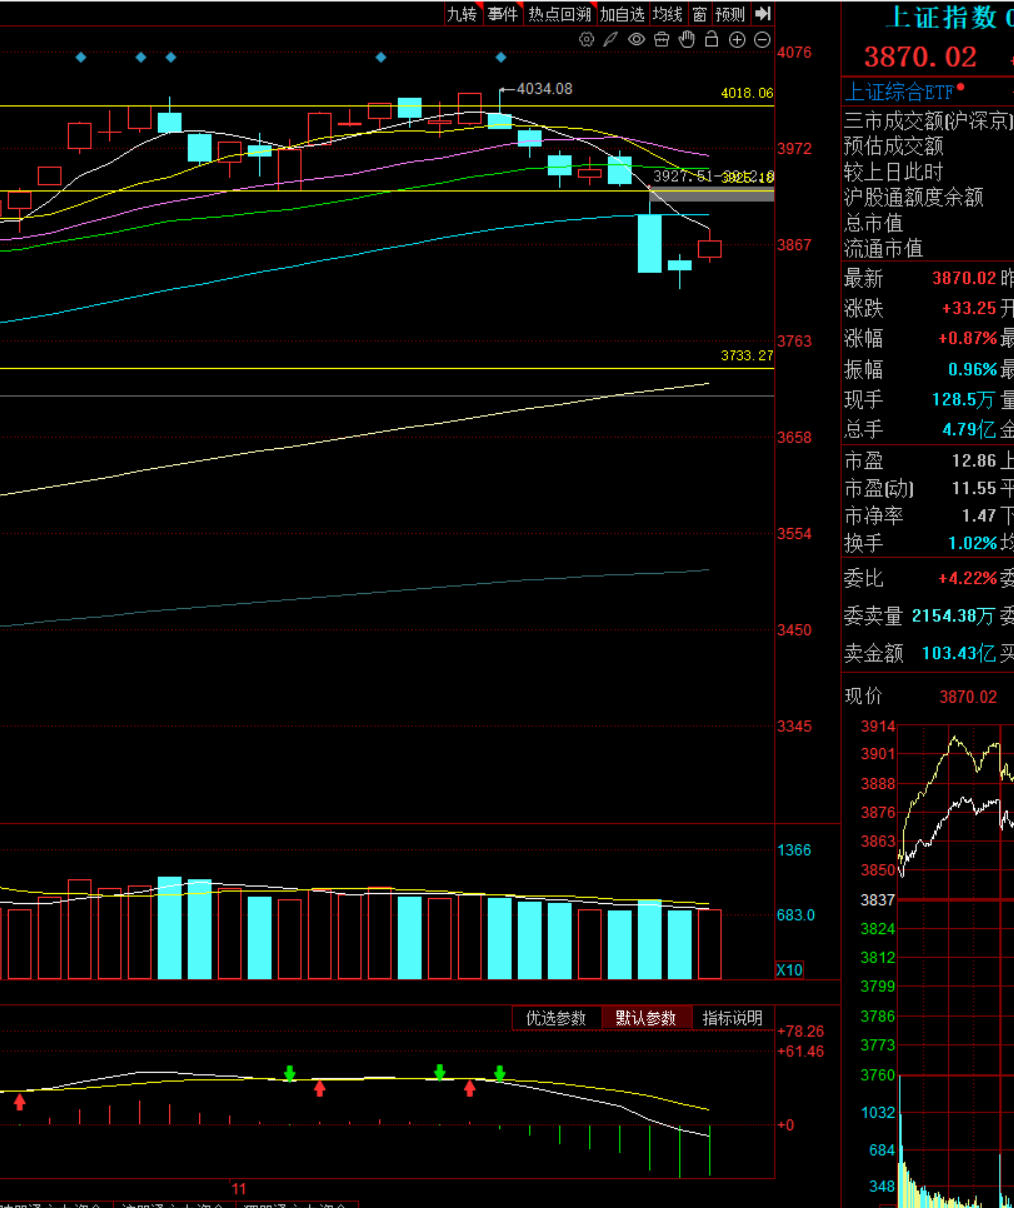Select 优选参数 for the indicator
This screenshot has width=1014, height=1208.
pos(556,1018)
